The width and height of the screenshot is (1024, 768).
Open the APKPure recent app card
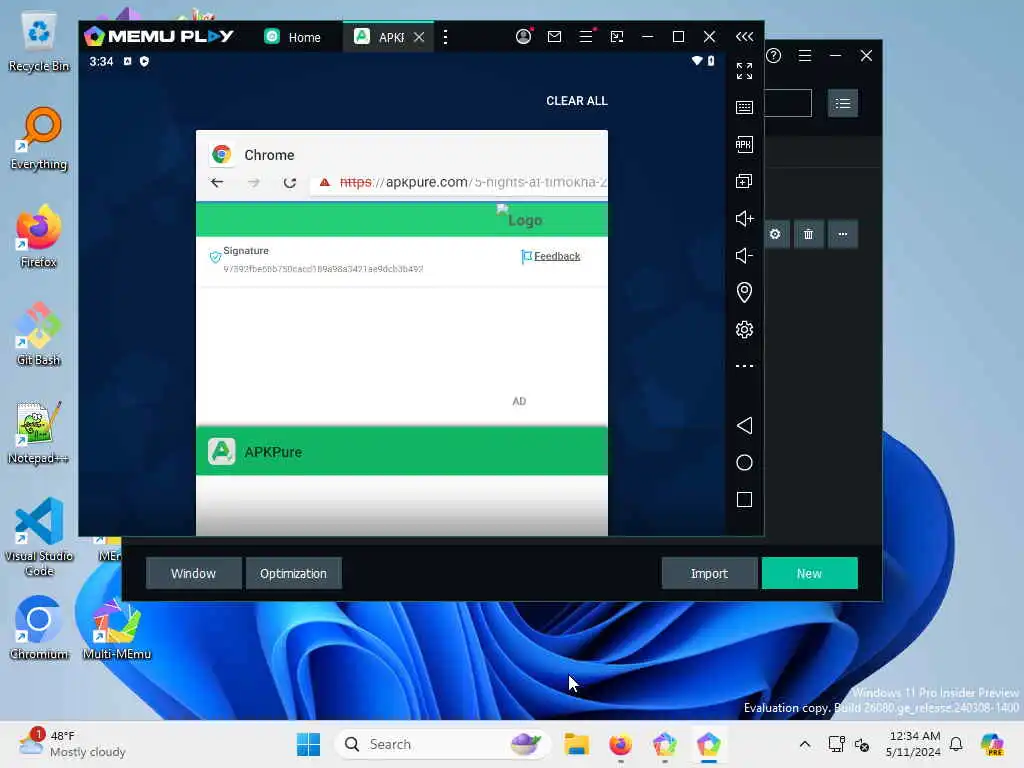(402, 451)
